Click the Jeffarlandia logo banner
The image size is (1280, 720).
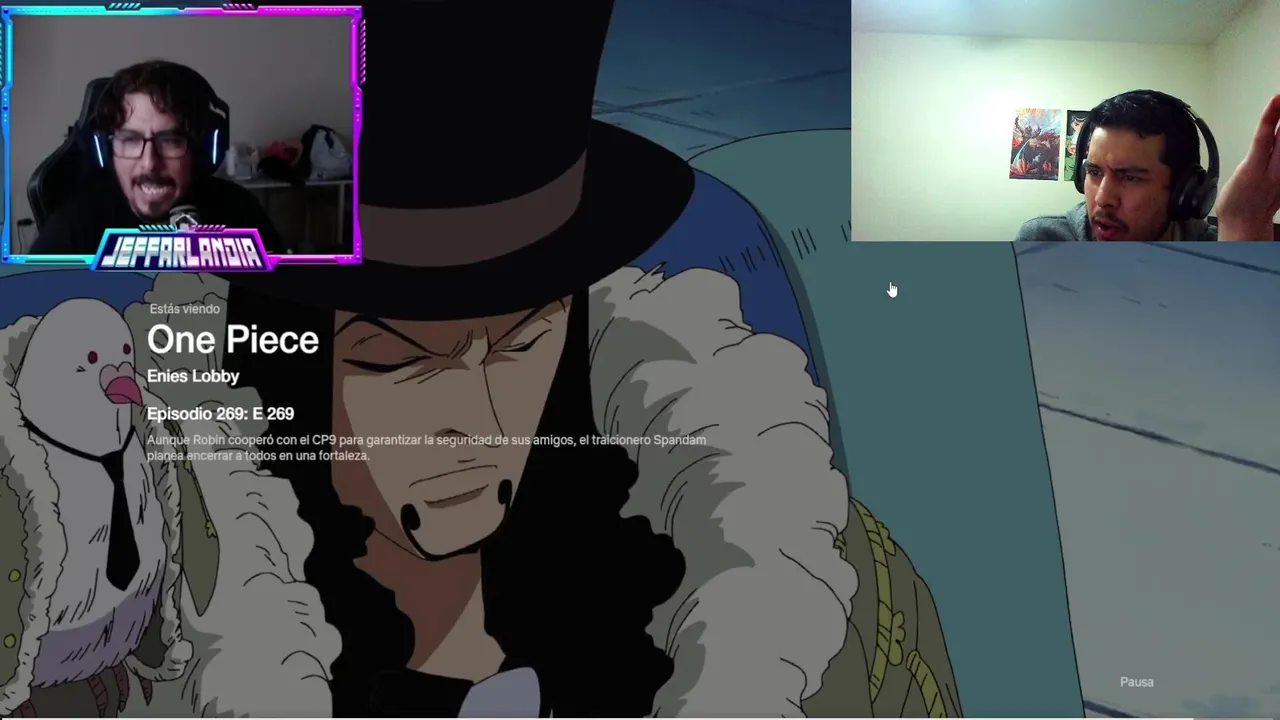[182, 249]
